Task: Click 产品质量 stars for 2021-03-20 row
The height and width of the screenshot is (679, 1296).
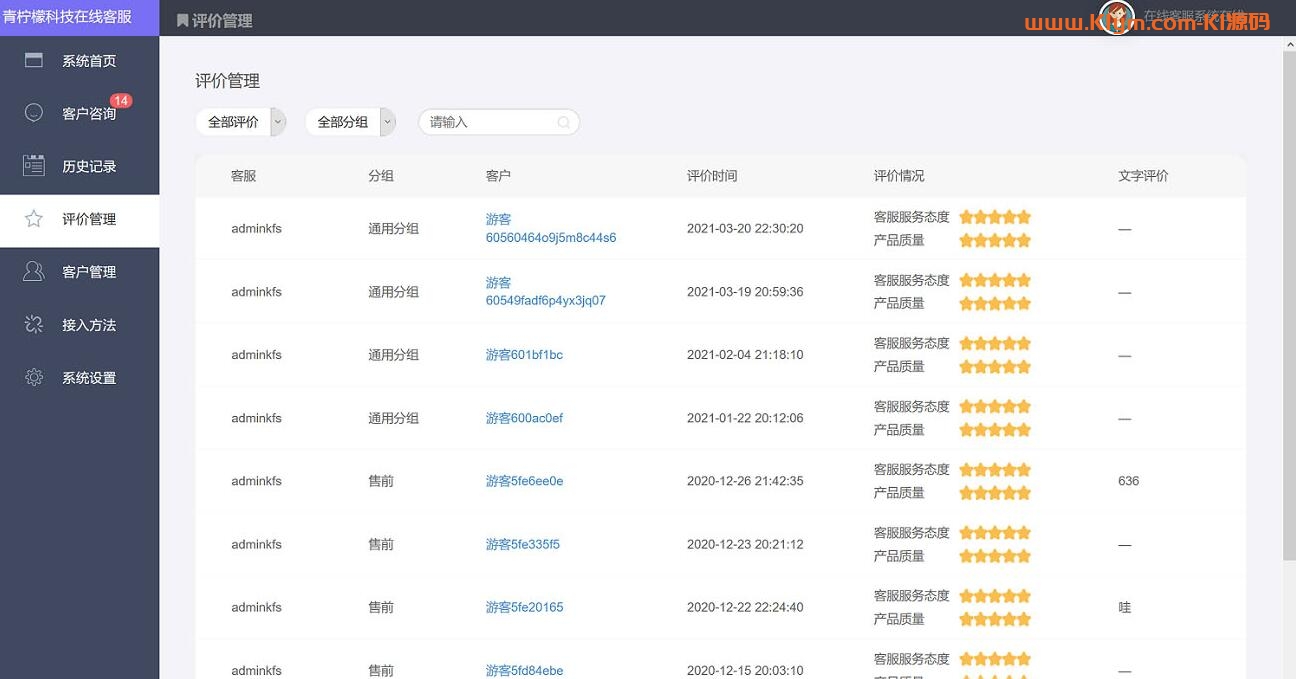Action: [995, 240]
